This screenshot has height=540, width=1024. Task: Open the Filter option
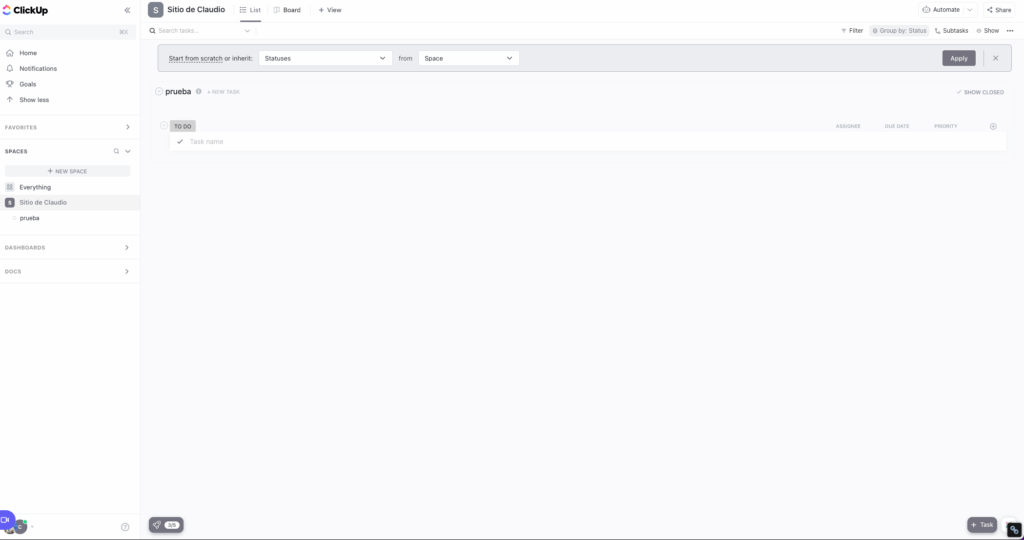(x=852, y=31)
